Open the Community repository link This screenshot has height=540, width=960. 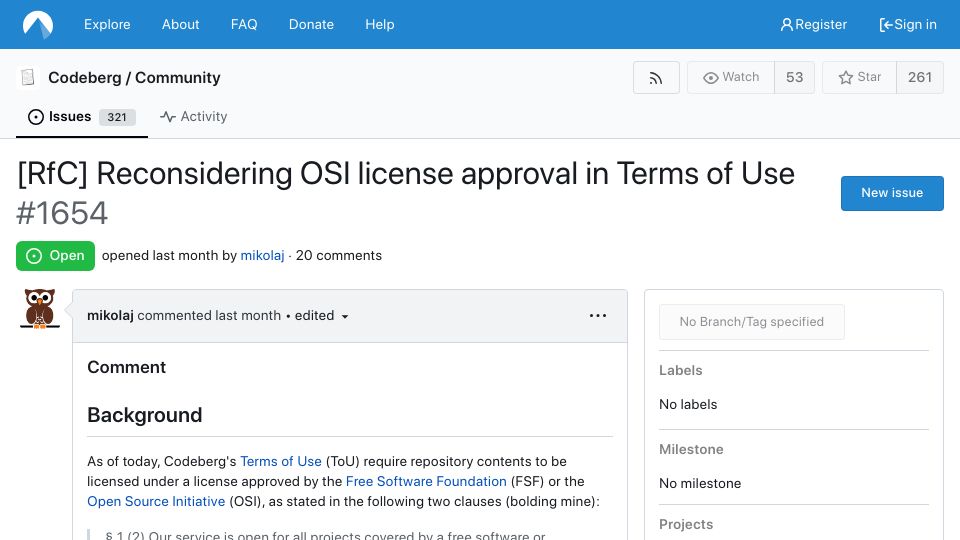[x=178, y=78]
